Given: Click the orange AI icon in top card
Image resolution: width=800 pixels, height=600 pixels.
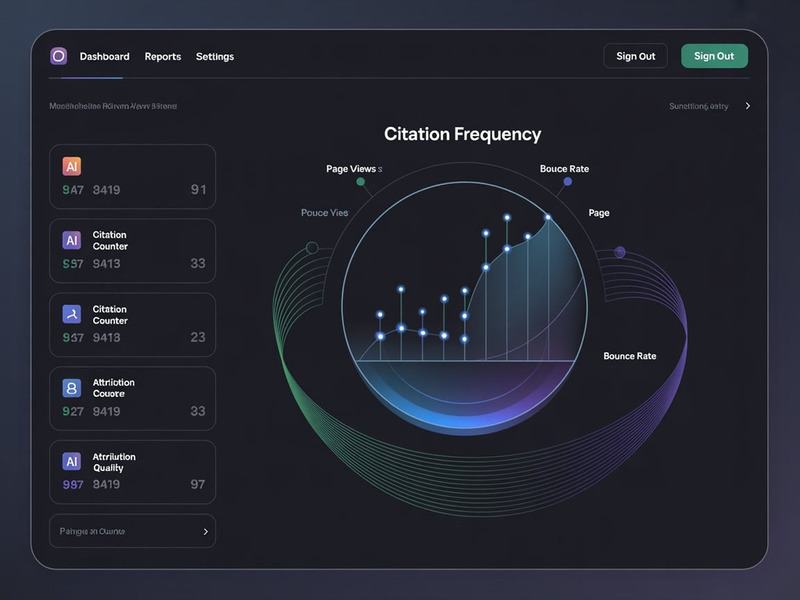Looking at the screenshot, I should click(x=72, y=166).
